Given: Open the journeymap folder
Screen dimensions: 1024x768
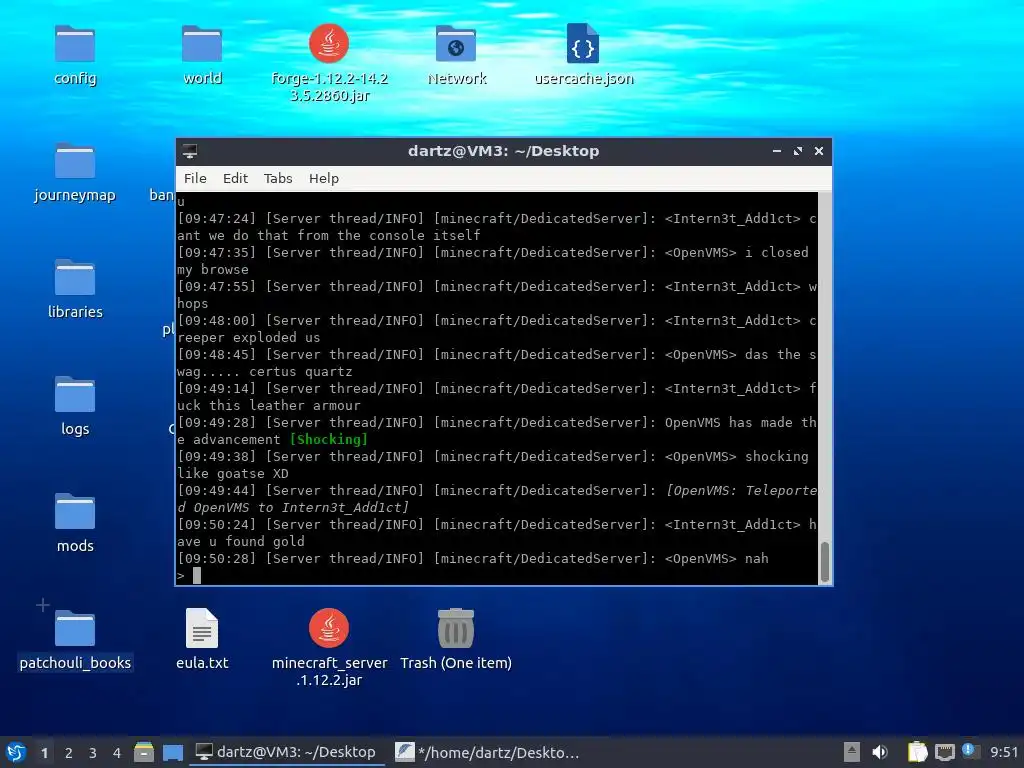Looking at the screenshot, I should coord(75,161).
